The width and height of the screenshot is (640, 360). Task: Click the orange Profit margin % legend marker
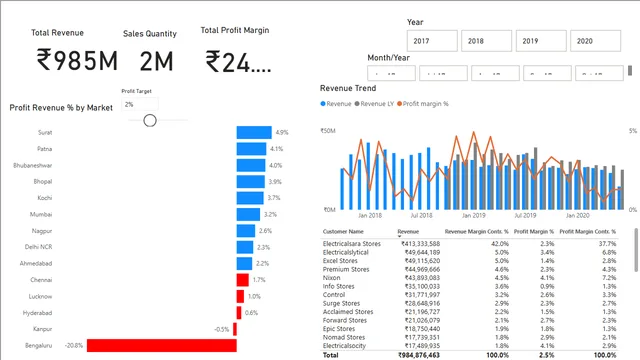click(399, 104)
